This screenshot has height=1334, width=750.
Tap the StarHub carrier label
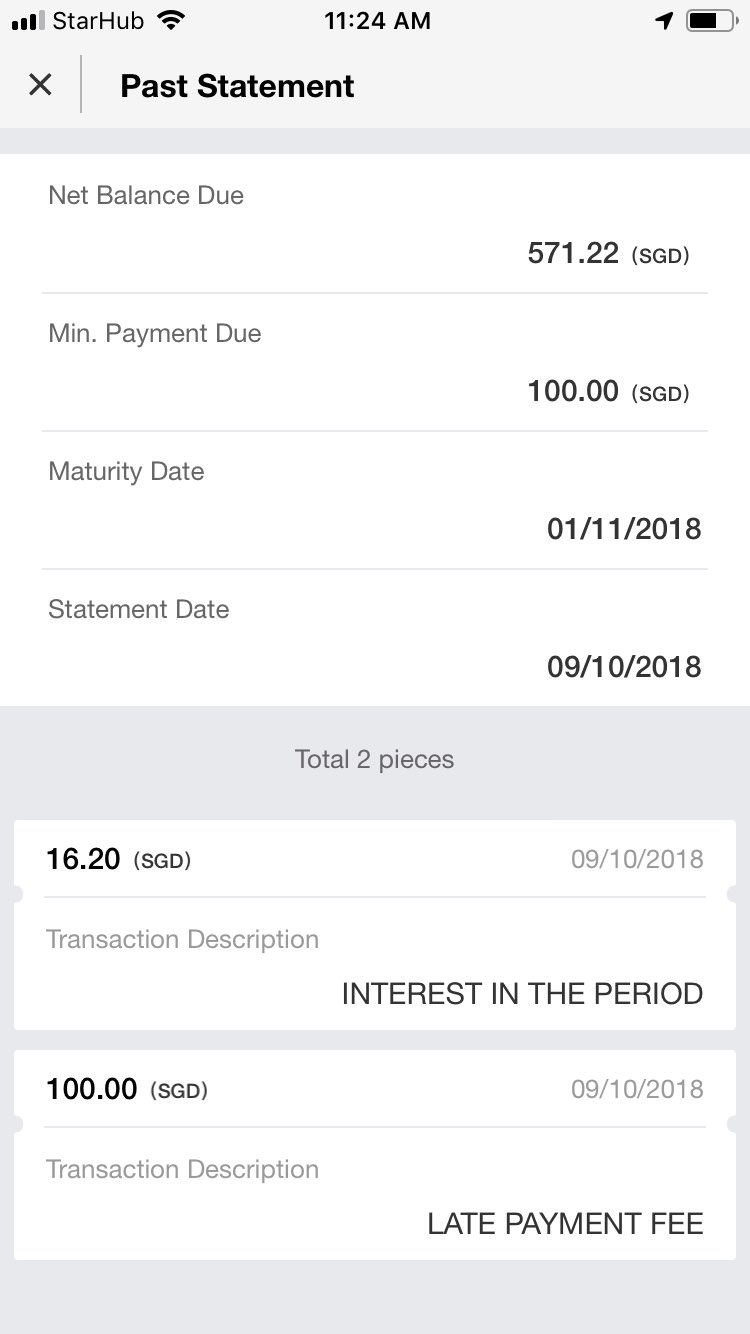pos(97,21)
